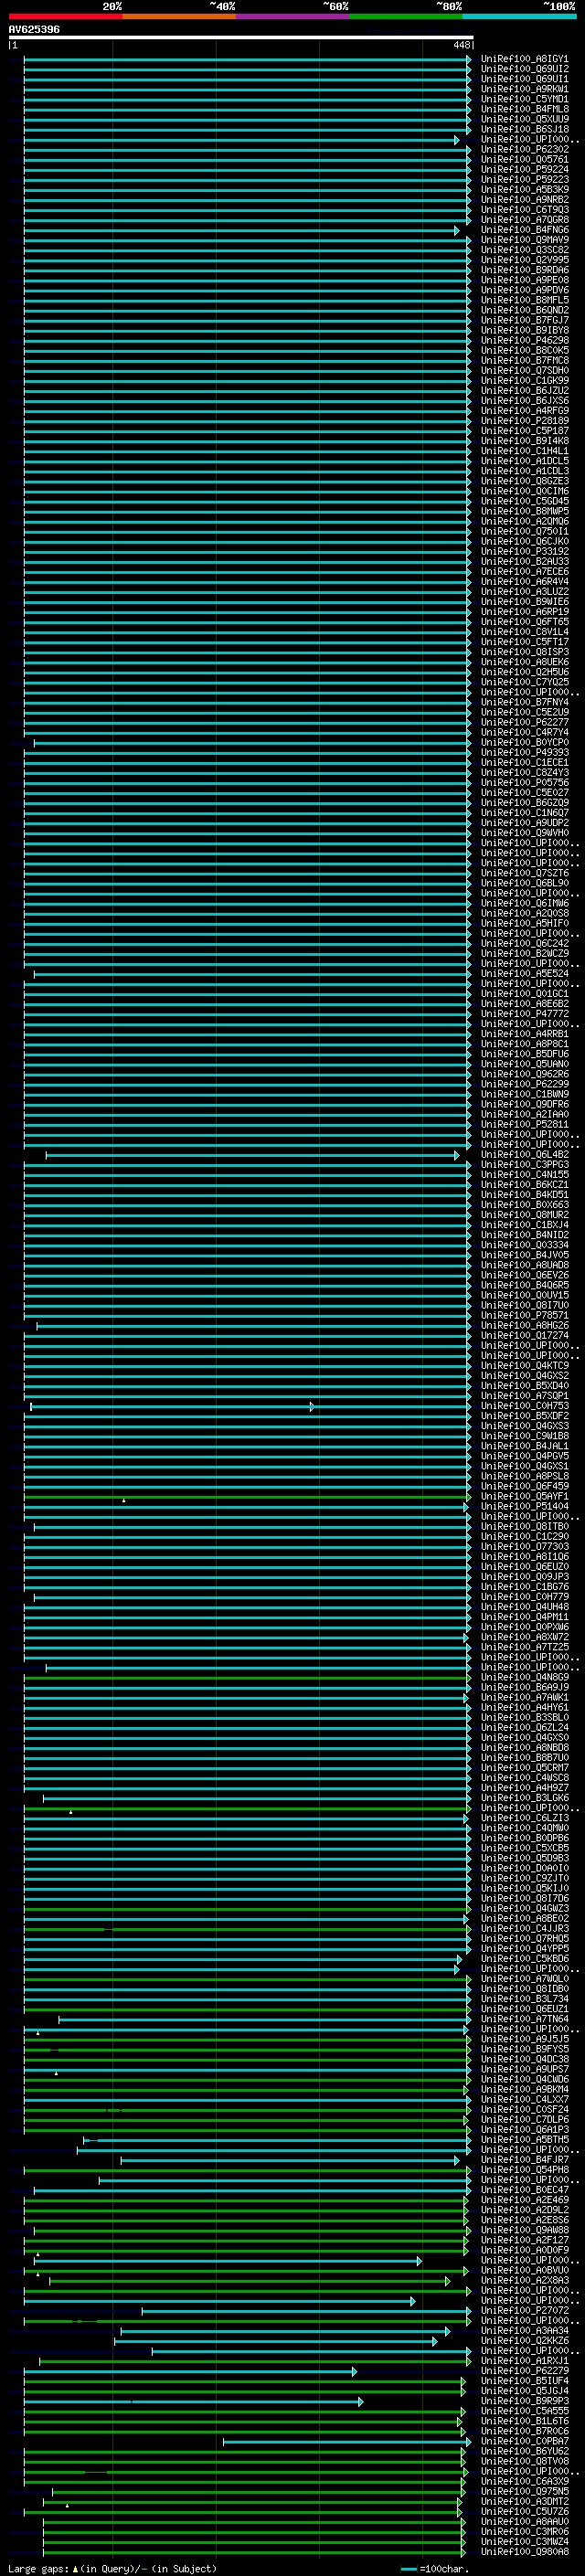Select hit label UniRef100_A9RKW1

pyautogui.click(x=524, y=89)
